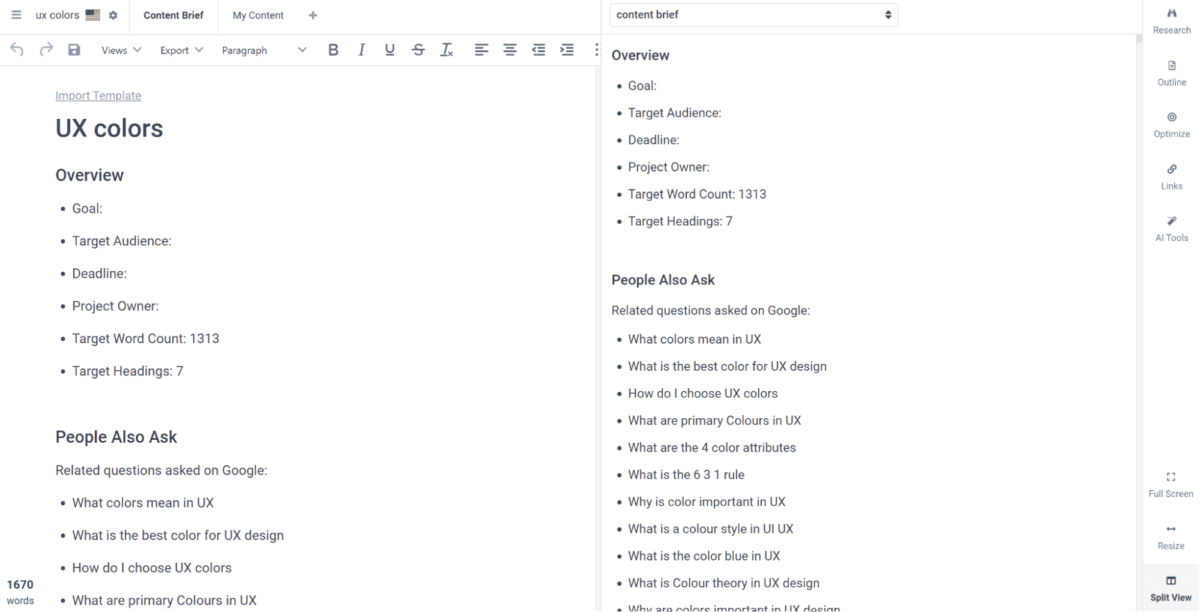The image size is (1200, 612).
Task: Toggle italic formatting
Action: click(x=361, y=49)
